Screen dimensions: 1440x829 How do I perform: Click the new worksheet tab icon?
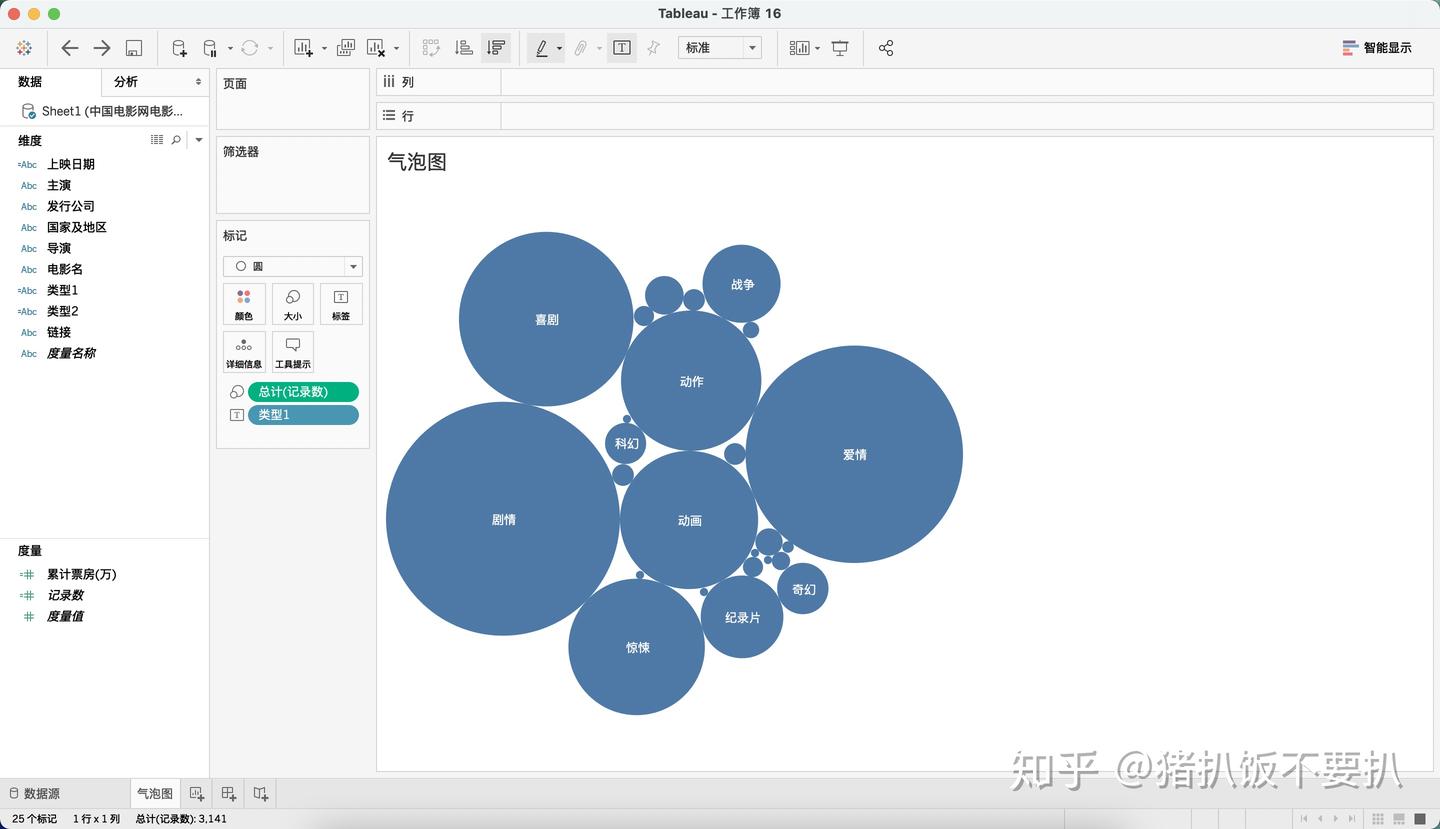pos(197,794)
